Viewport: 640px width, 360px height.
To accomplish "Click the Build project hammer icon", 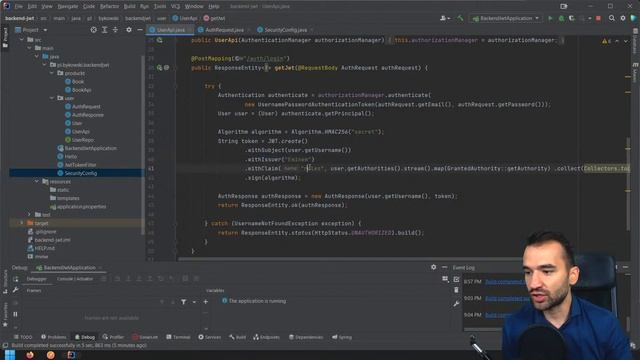I will 460,18.
